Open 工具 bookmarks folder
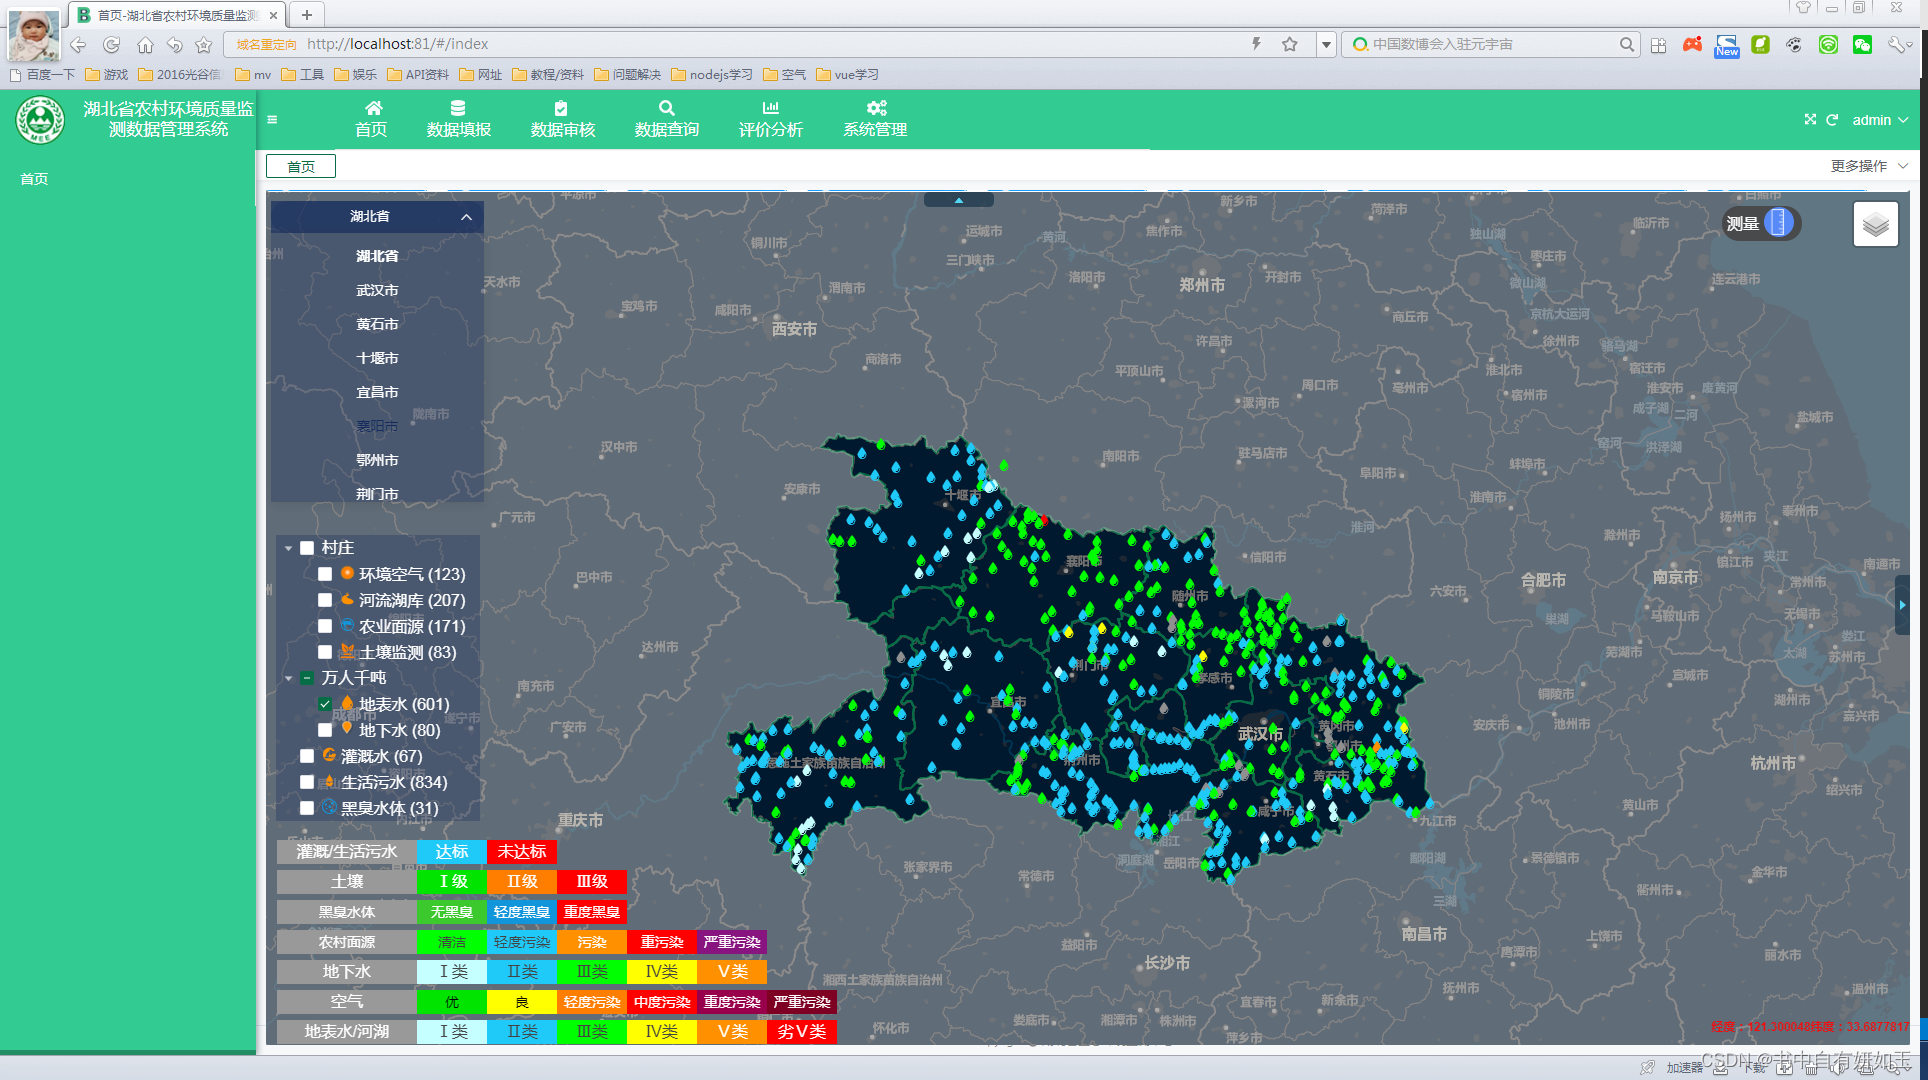The height and width of the screenshot is (1080, 1928). tap(303, 74)
